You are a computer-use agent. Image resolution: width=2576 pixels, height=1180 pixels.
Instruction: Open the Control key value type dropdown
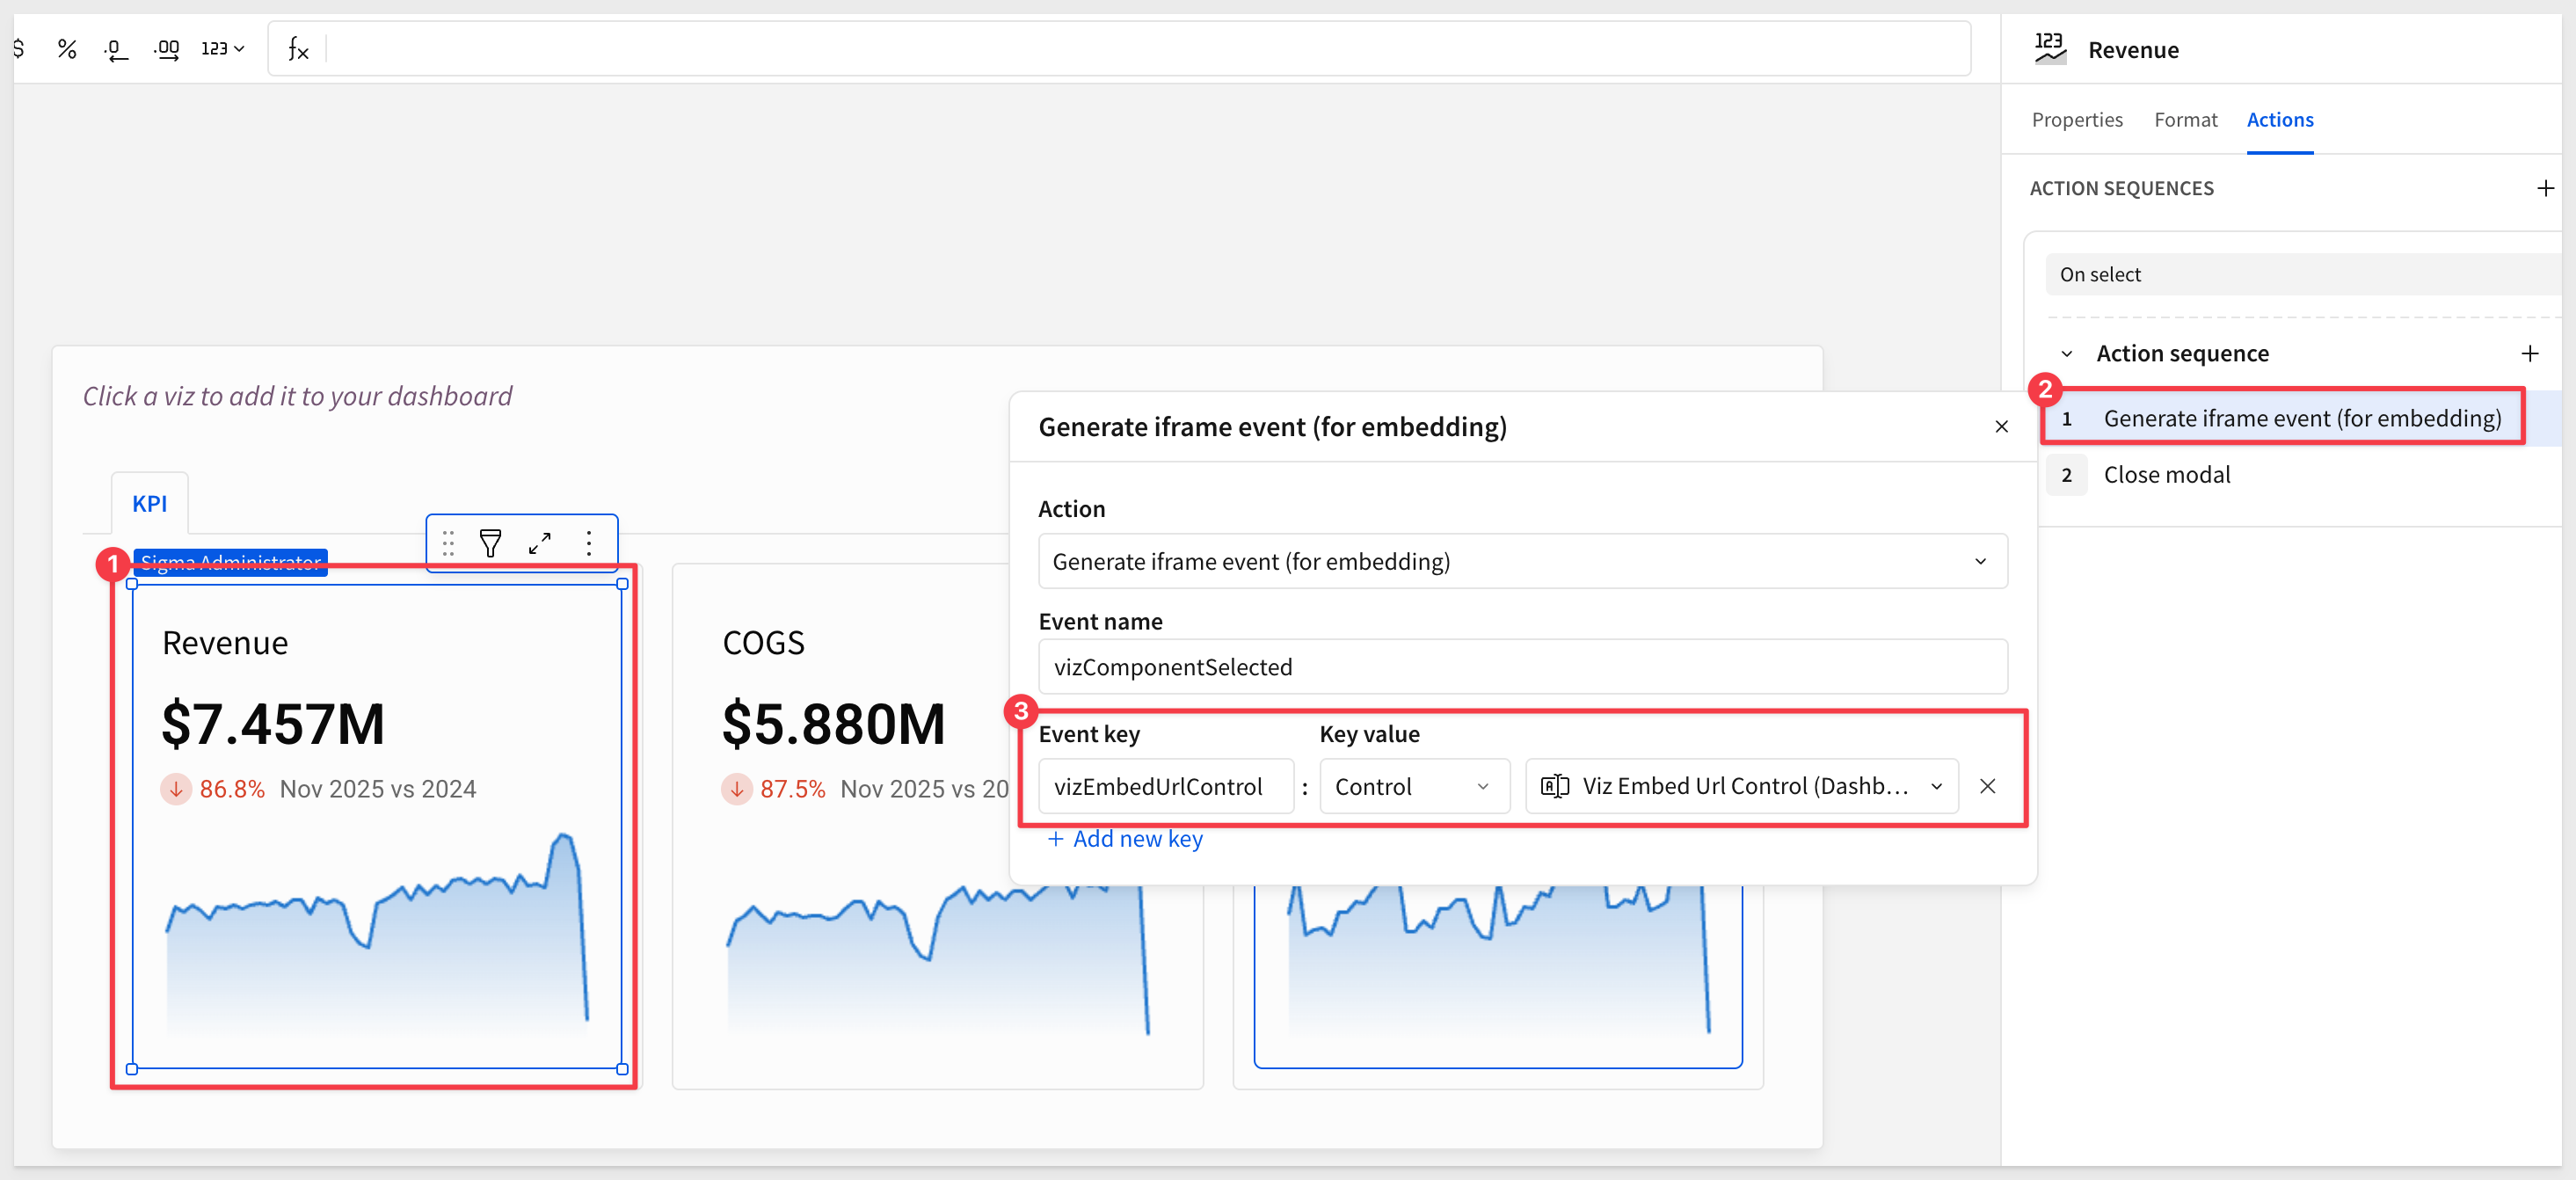(1412, 786)
